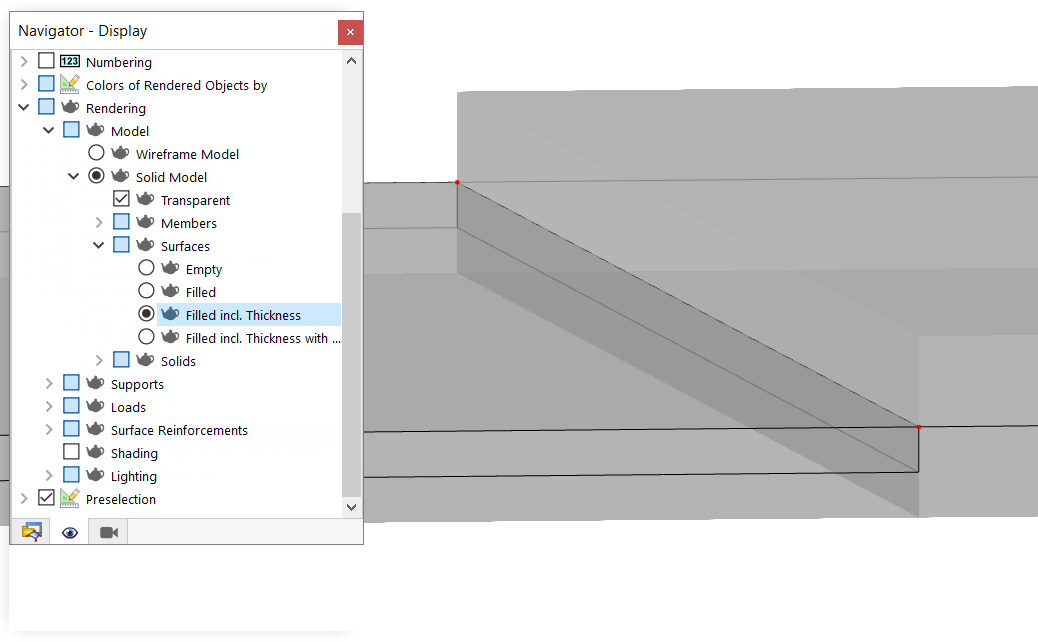This screenshot has width=1038, height=642.
Task: Click the teapot icon beside Solid Model
Action: click(120, 177)
